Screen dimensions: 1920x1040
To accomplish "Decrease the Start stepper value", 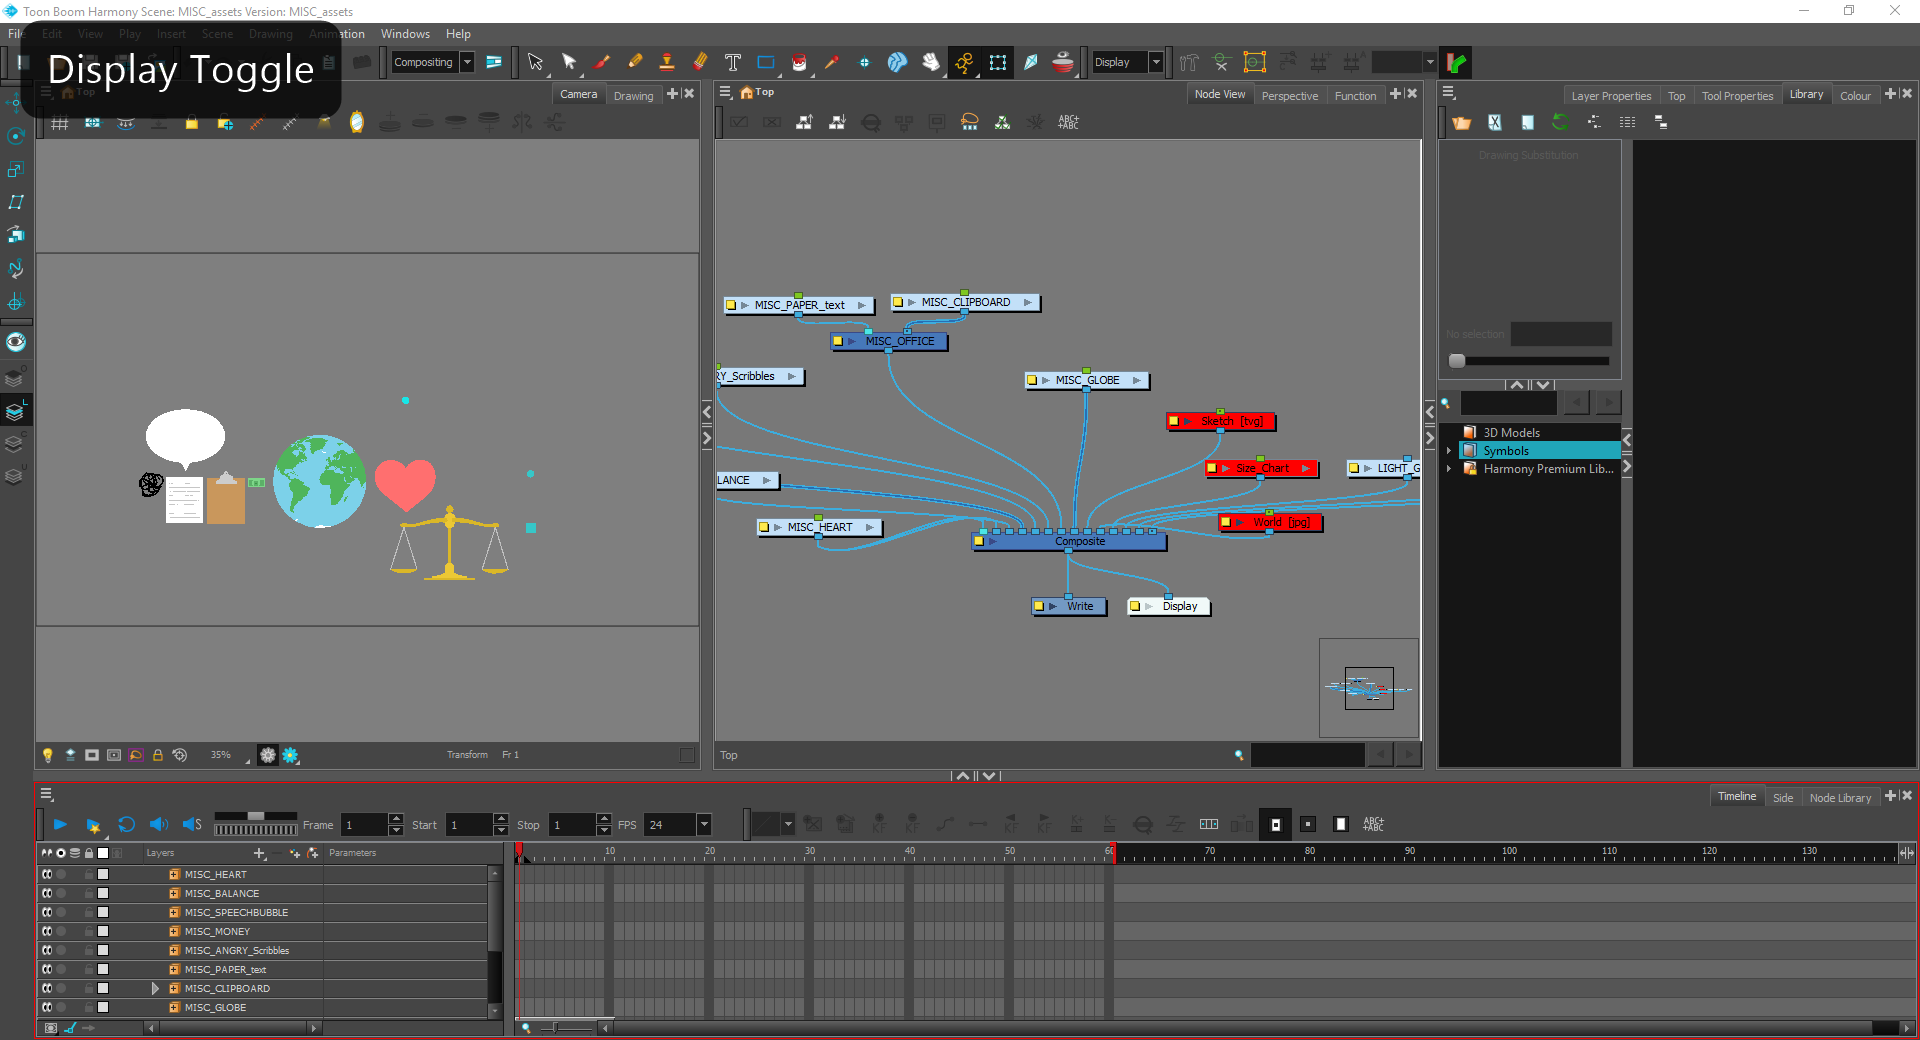I will [x=501, y=831].
